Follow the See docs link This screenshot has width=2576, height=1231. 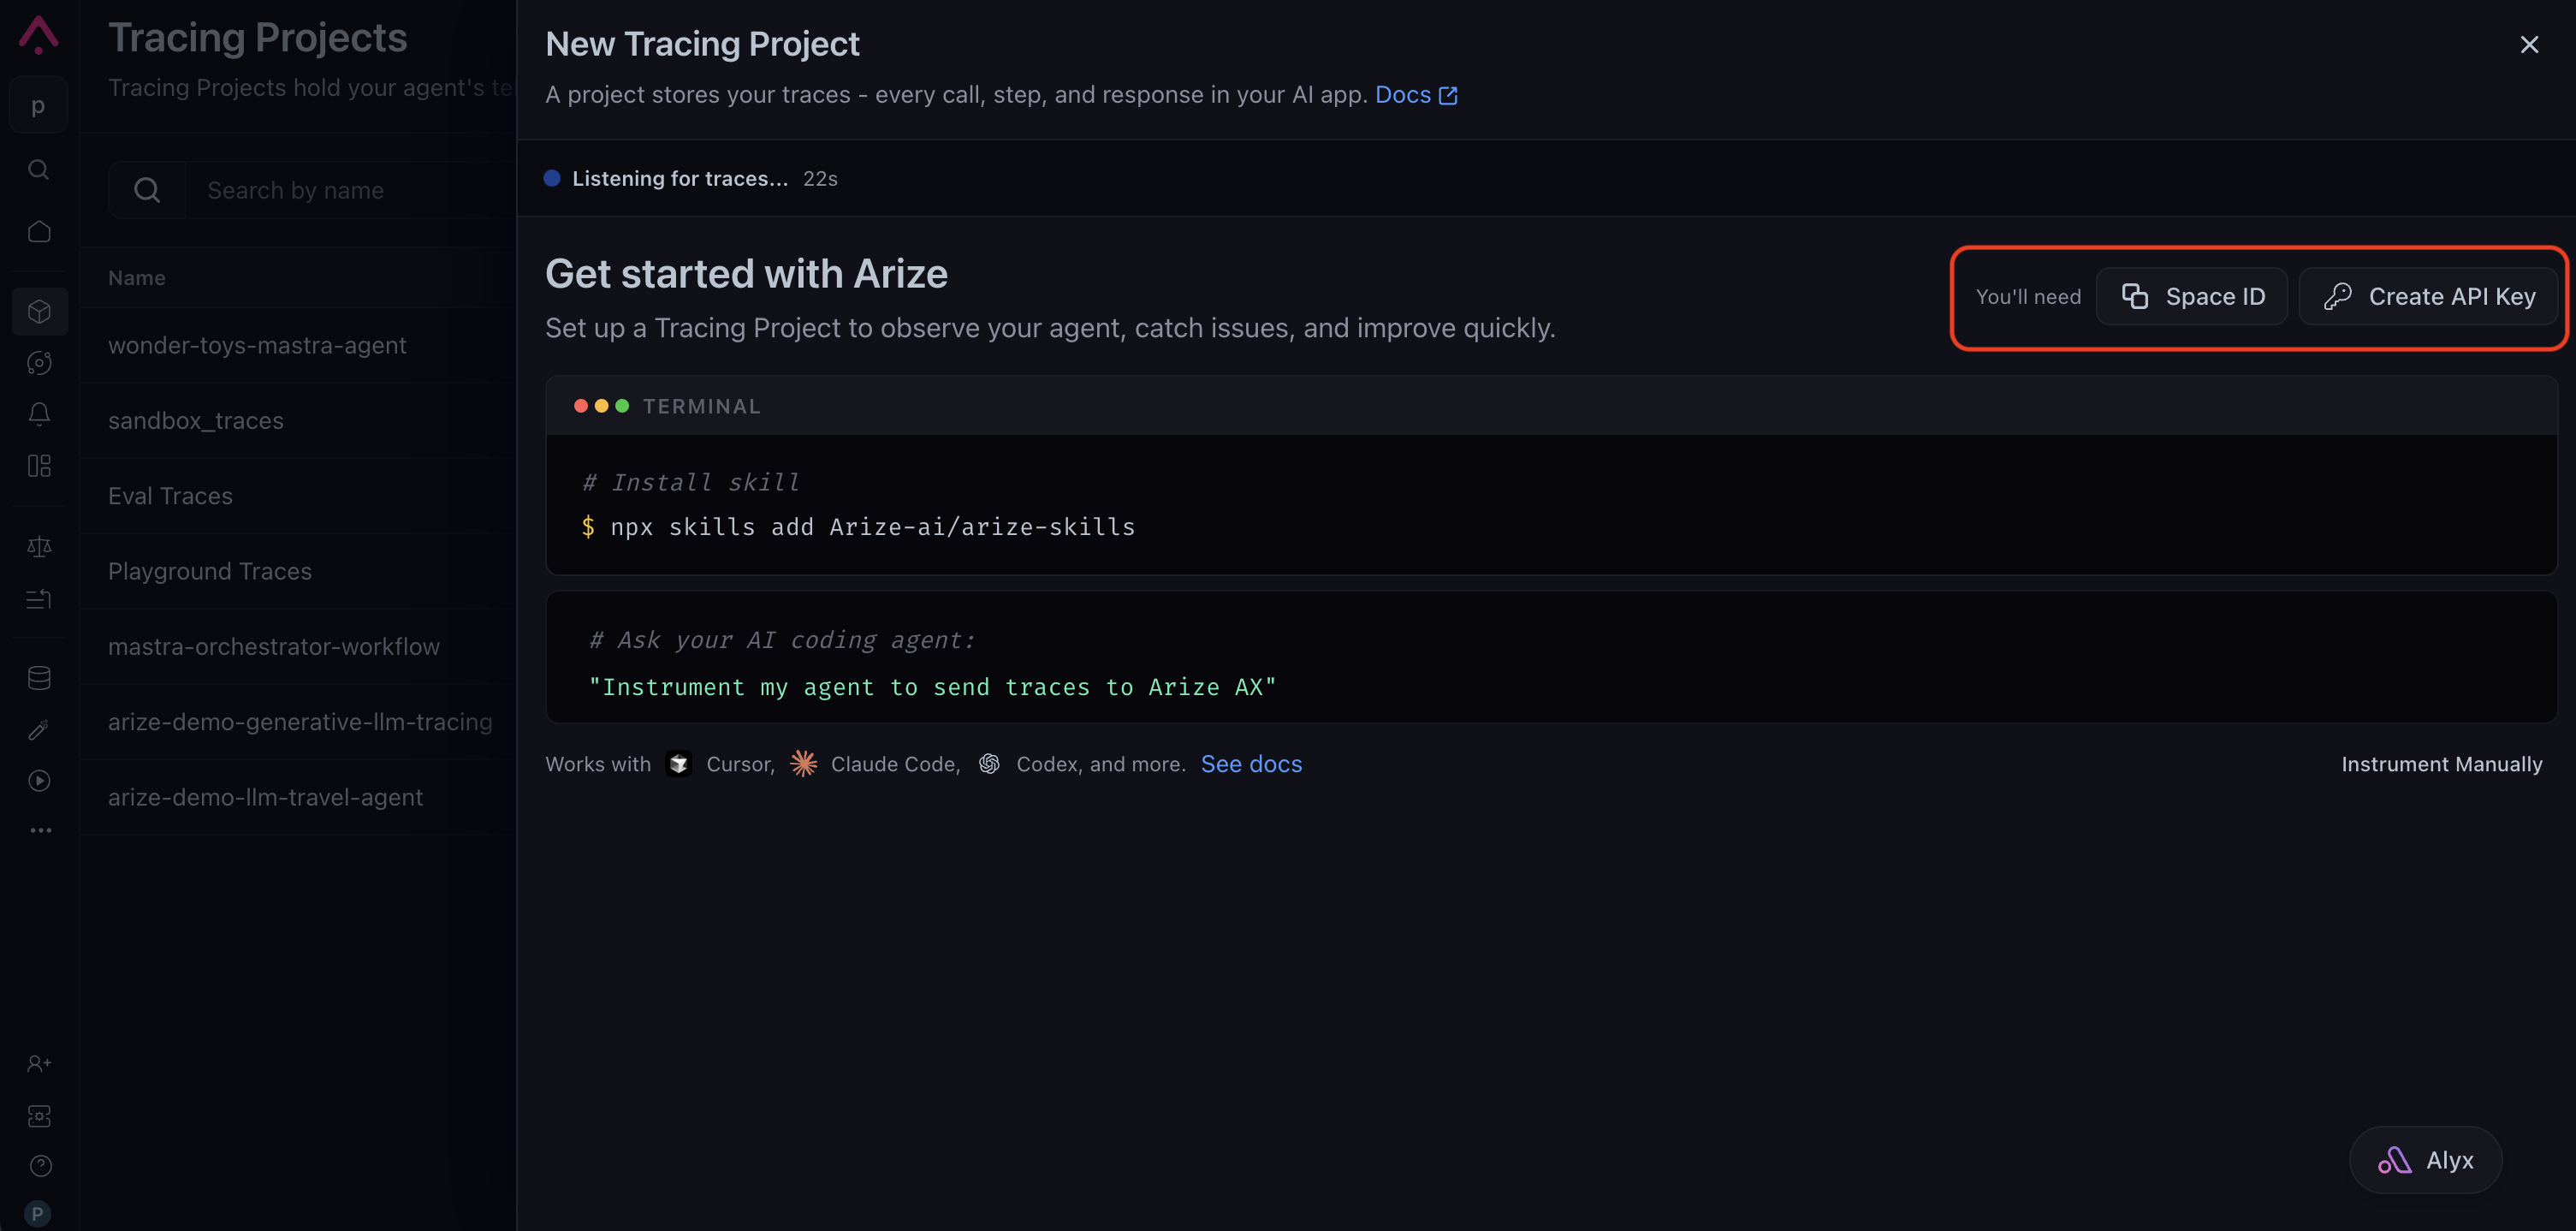tap(1251, 764)
